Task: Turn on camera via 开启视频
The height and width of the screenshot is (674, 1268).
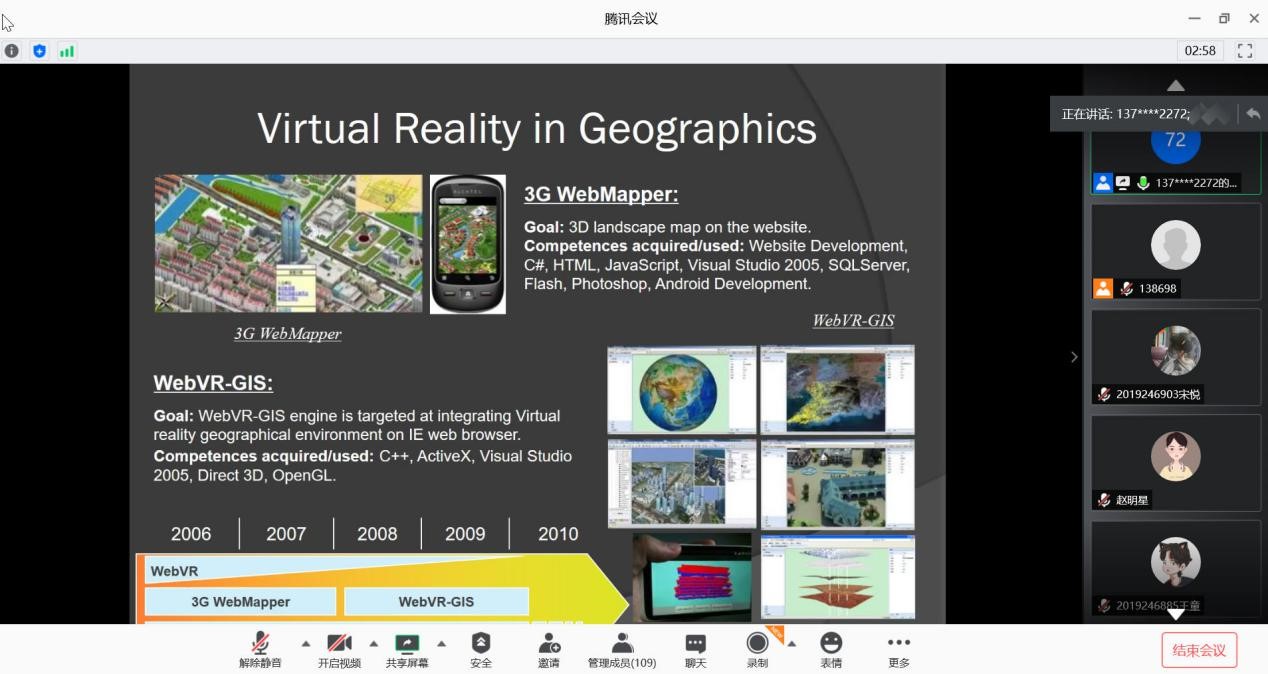Action: [339, 650]
